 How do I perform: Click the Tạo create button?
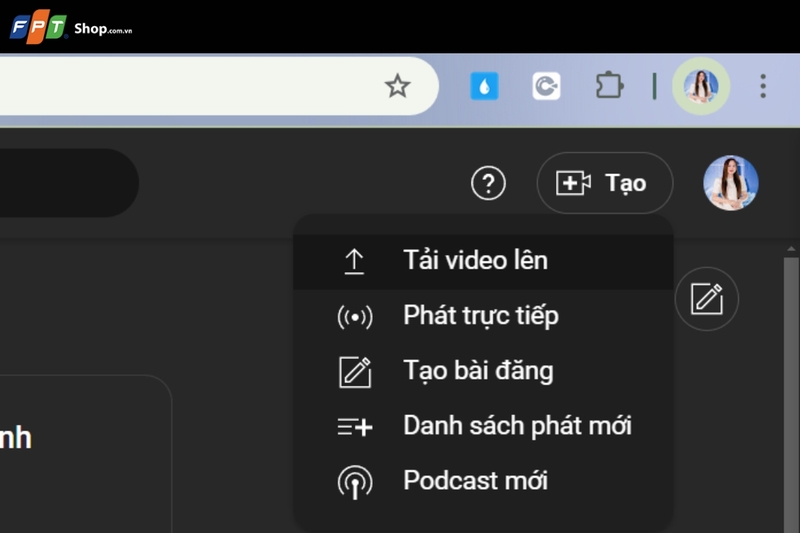pyautogui.click(x=605, y=183)
